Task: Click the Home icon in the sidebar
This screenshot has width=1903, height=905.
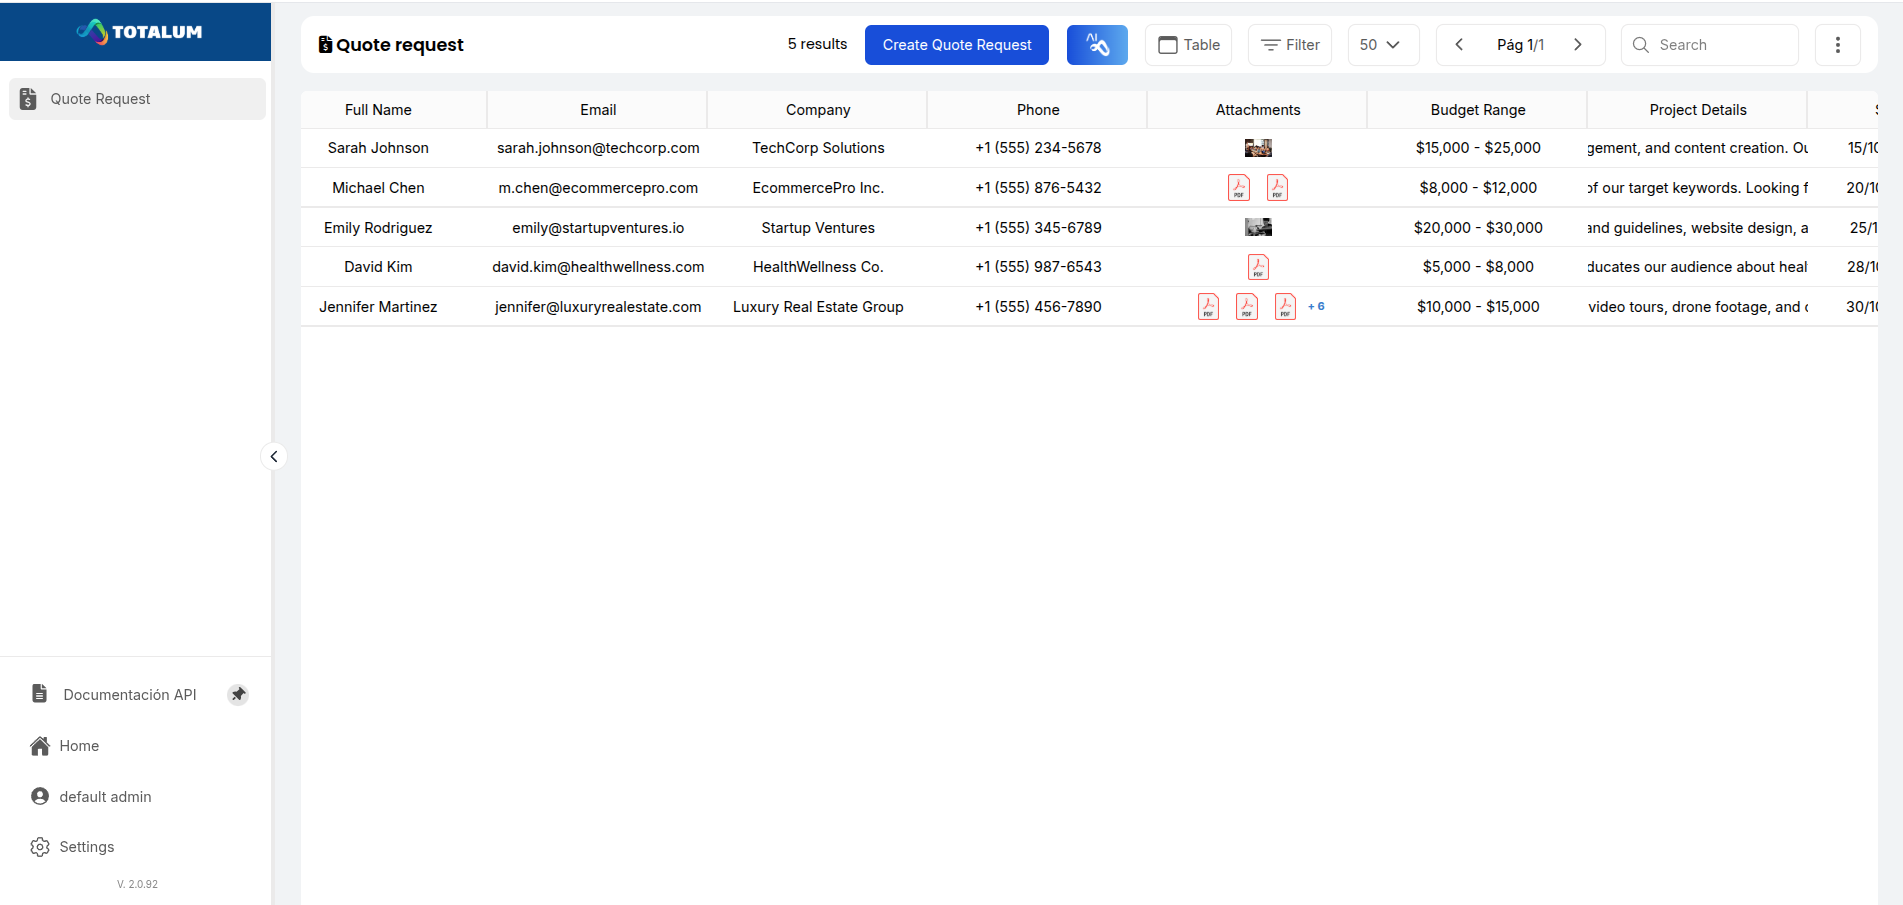Action: click(x=39, y=745)
